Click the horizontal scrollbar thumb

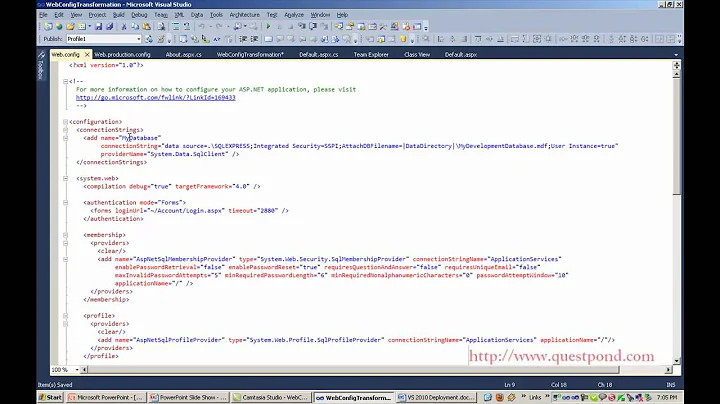coord(354,370)
